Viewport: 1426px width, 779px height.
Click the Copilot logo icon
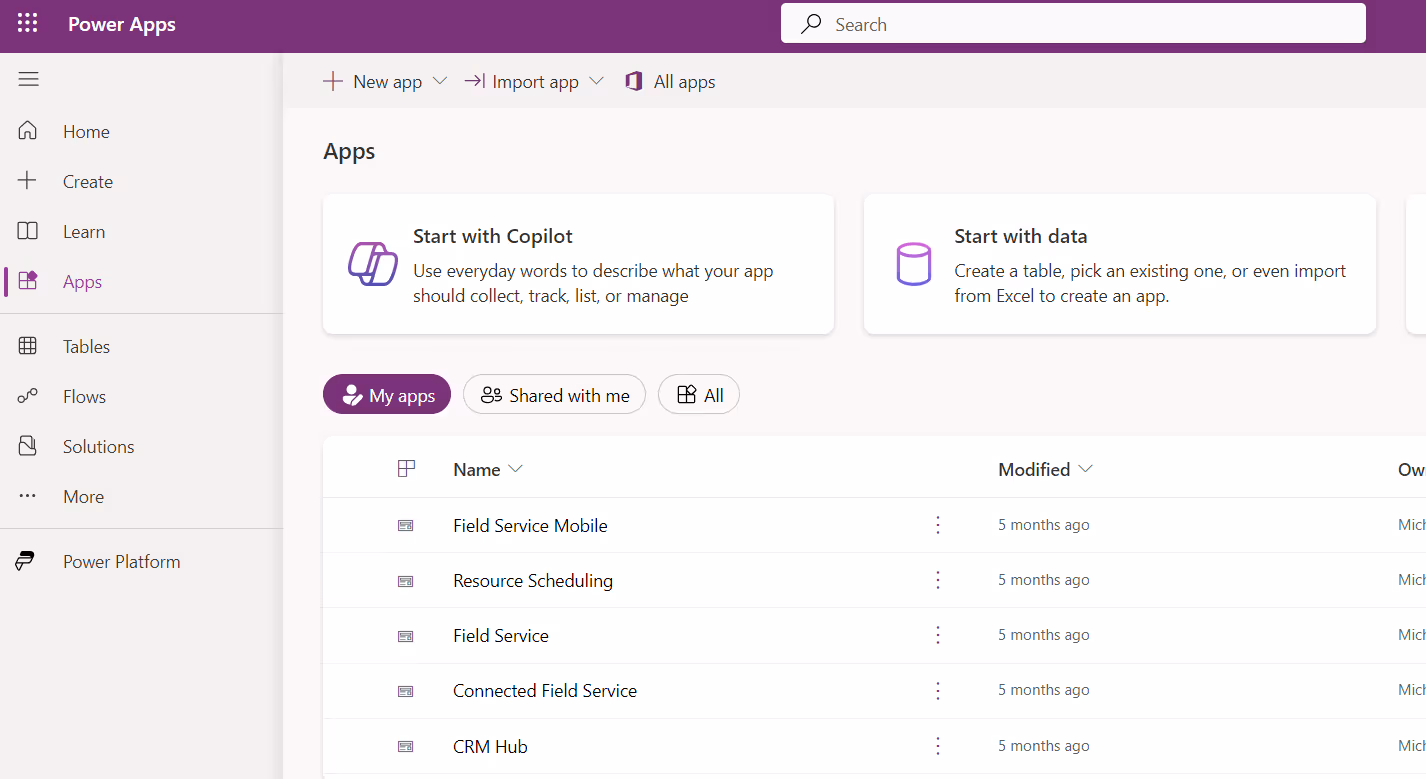pyautogui.click(x=373, y=264)
